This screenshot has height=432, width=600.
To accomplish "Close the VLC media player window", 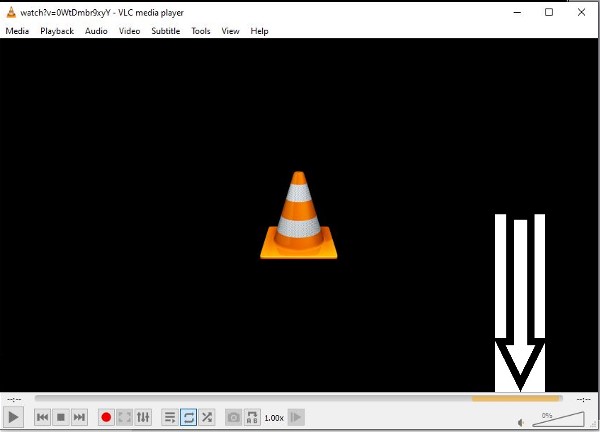I will (581, 12).
